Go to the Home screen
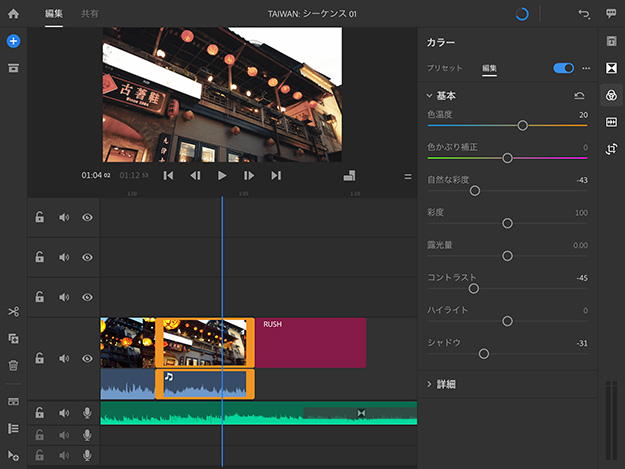Viewport: 625px width, 469px height. tap(13, 14)
